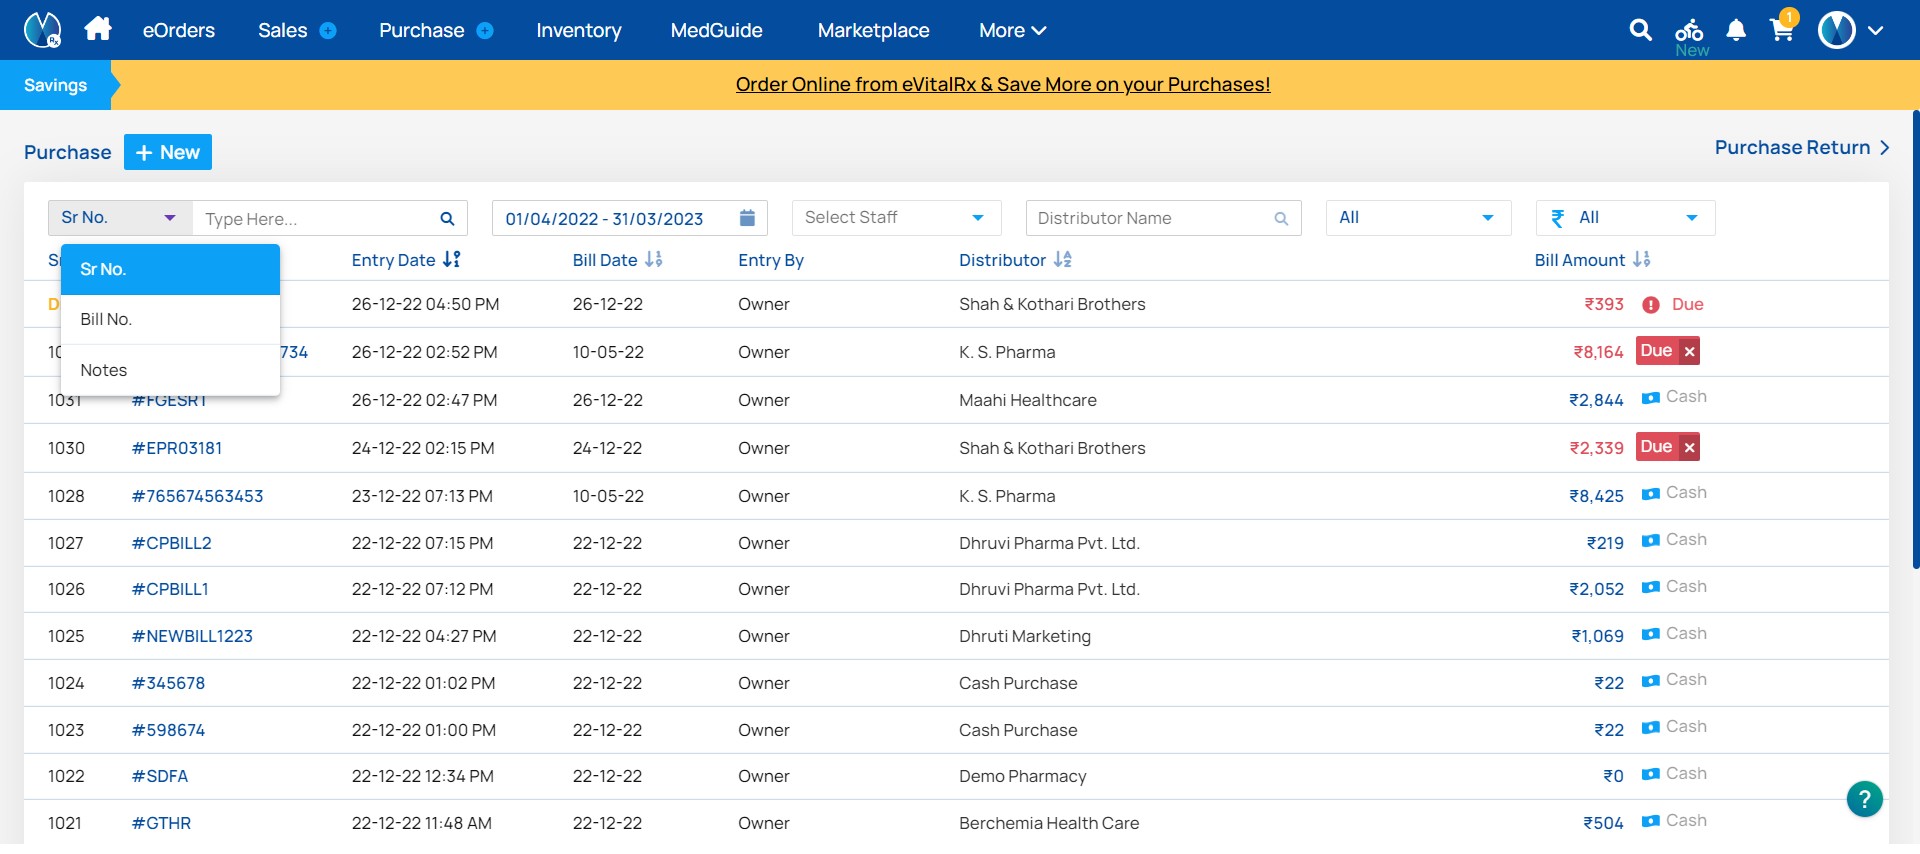Screen dimensions: 1920x854
Task: Expand the More menu
Action: tap(1012, 31)
